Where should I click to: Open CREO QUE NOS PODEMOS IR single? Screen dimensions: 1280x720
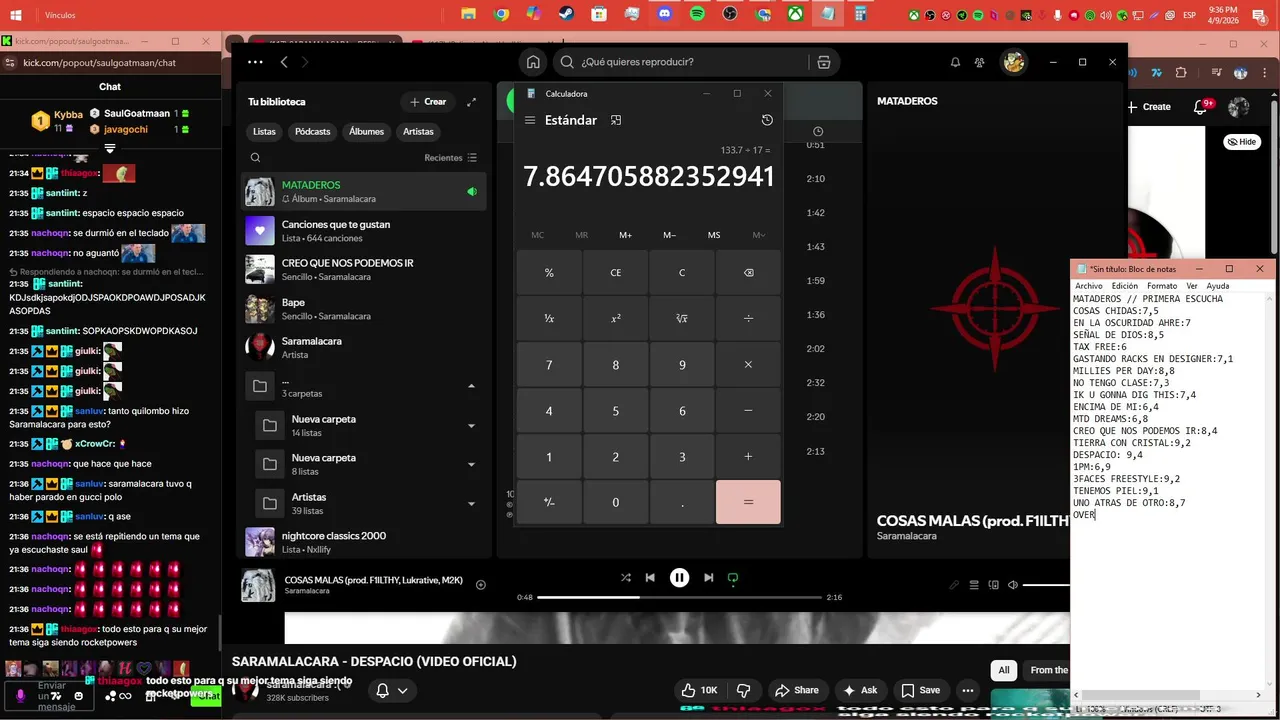(364, 270)
